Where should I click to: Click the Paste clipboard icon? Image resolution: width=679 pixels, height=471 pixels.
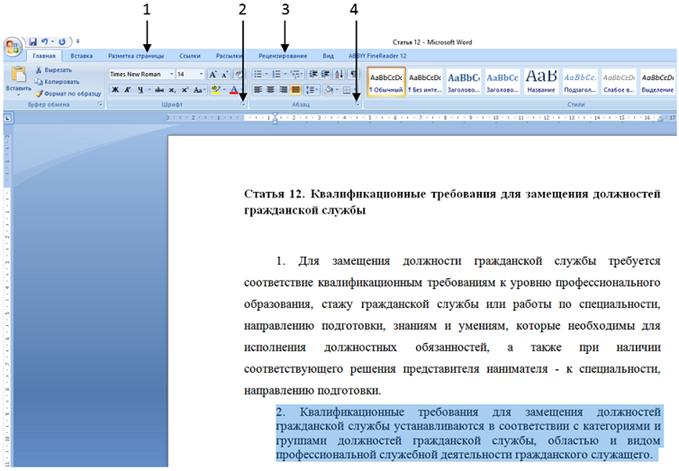point(18,74)
